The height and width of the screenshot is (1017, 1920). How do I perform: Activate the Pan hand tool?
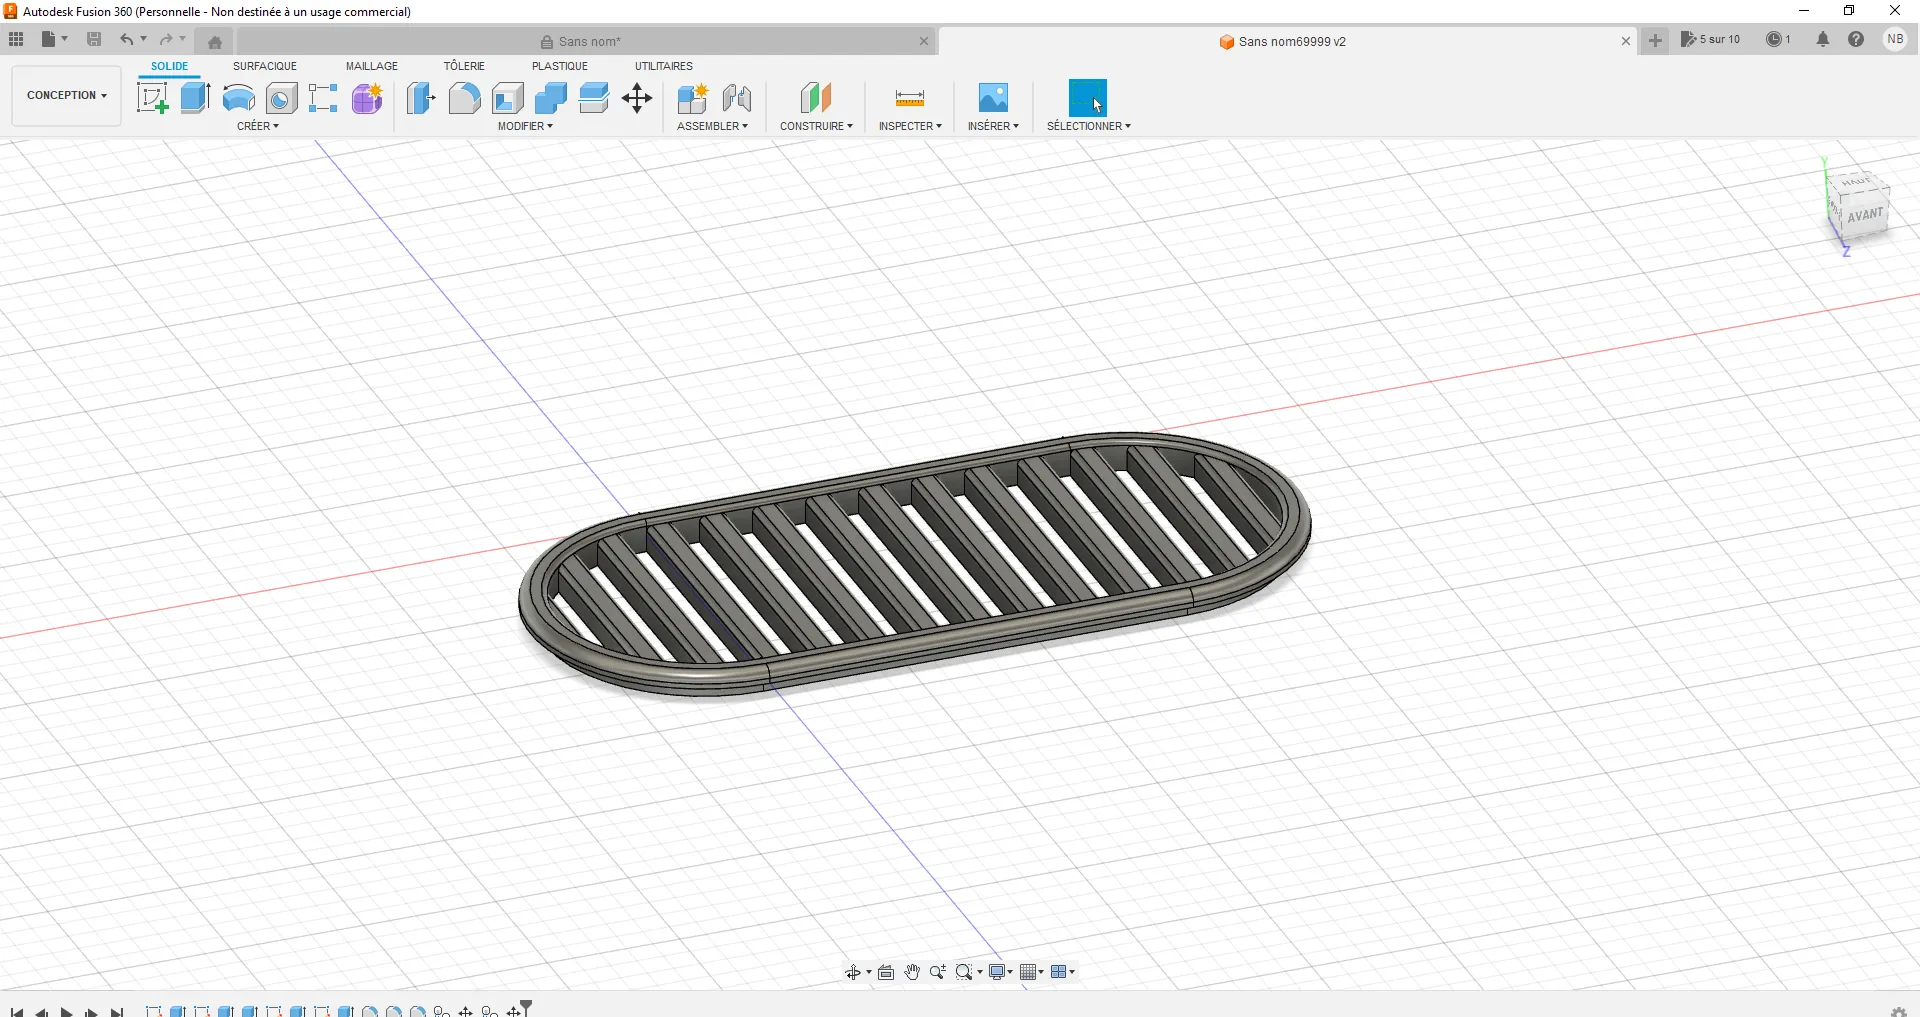click(912, 972)
